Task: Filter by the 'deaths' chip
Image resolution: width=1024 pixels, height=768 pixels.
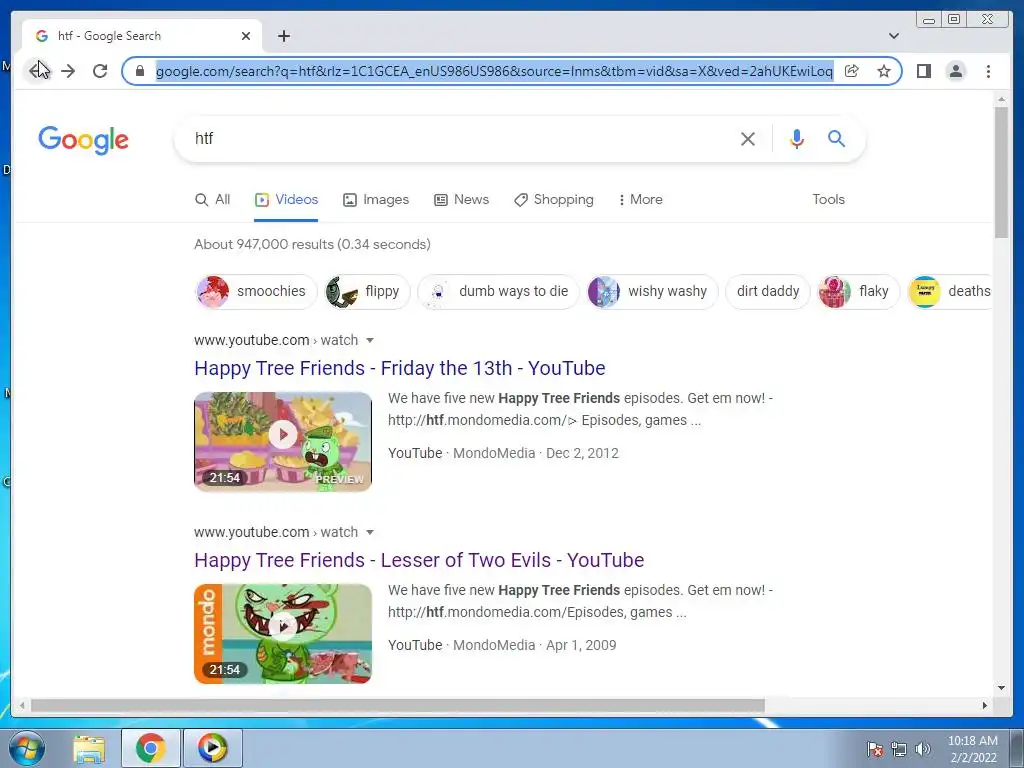Action: pyautogui.click(x=950, y=291)
